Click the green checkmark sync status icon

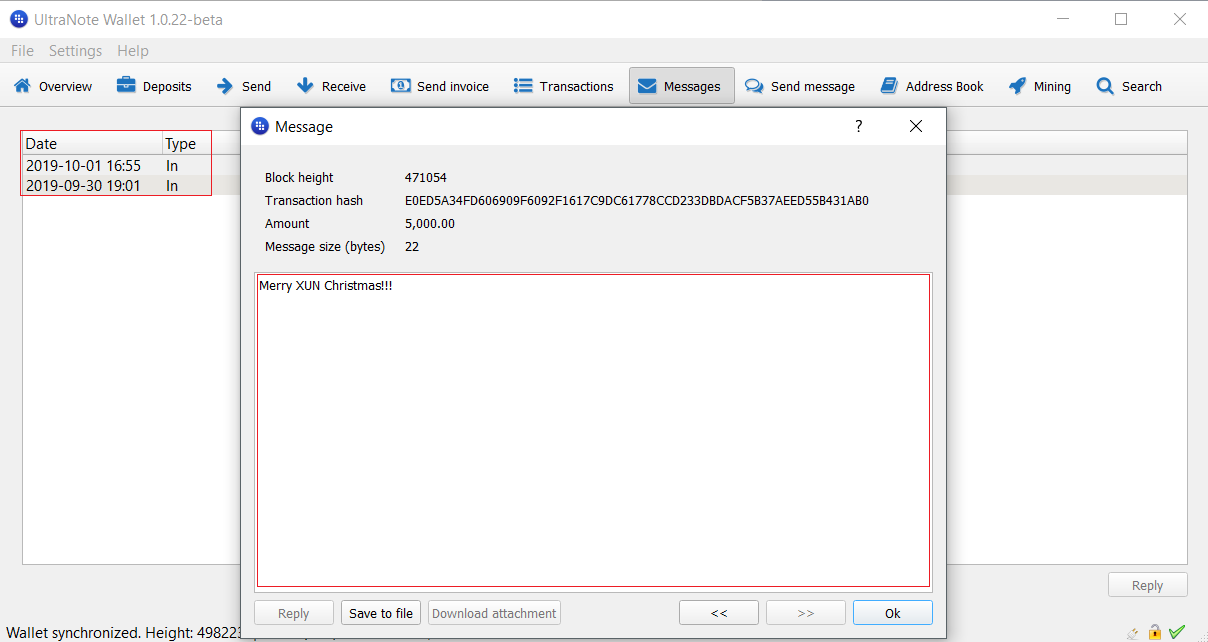point(1177,632)
